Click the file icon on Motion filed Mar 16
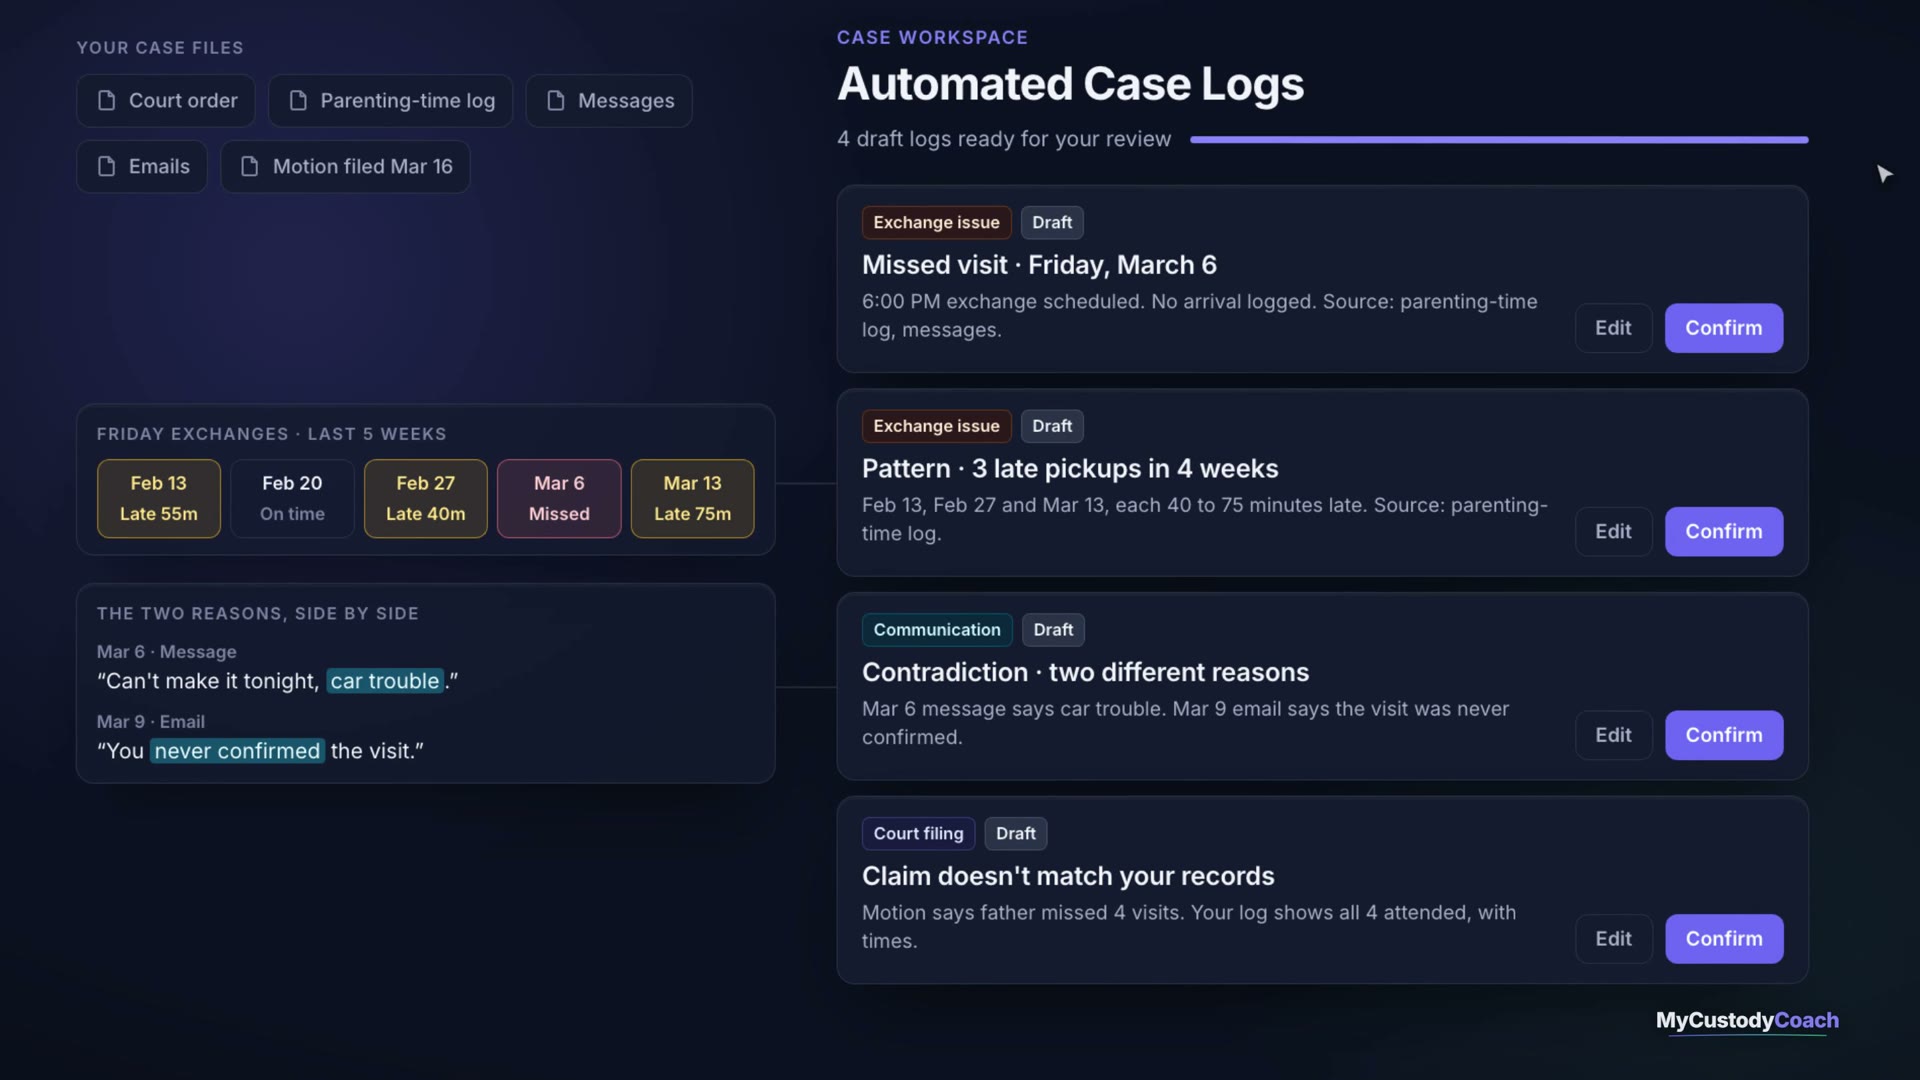This screenshot has width=1920, height=1080. [250, 167]
